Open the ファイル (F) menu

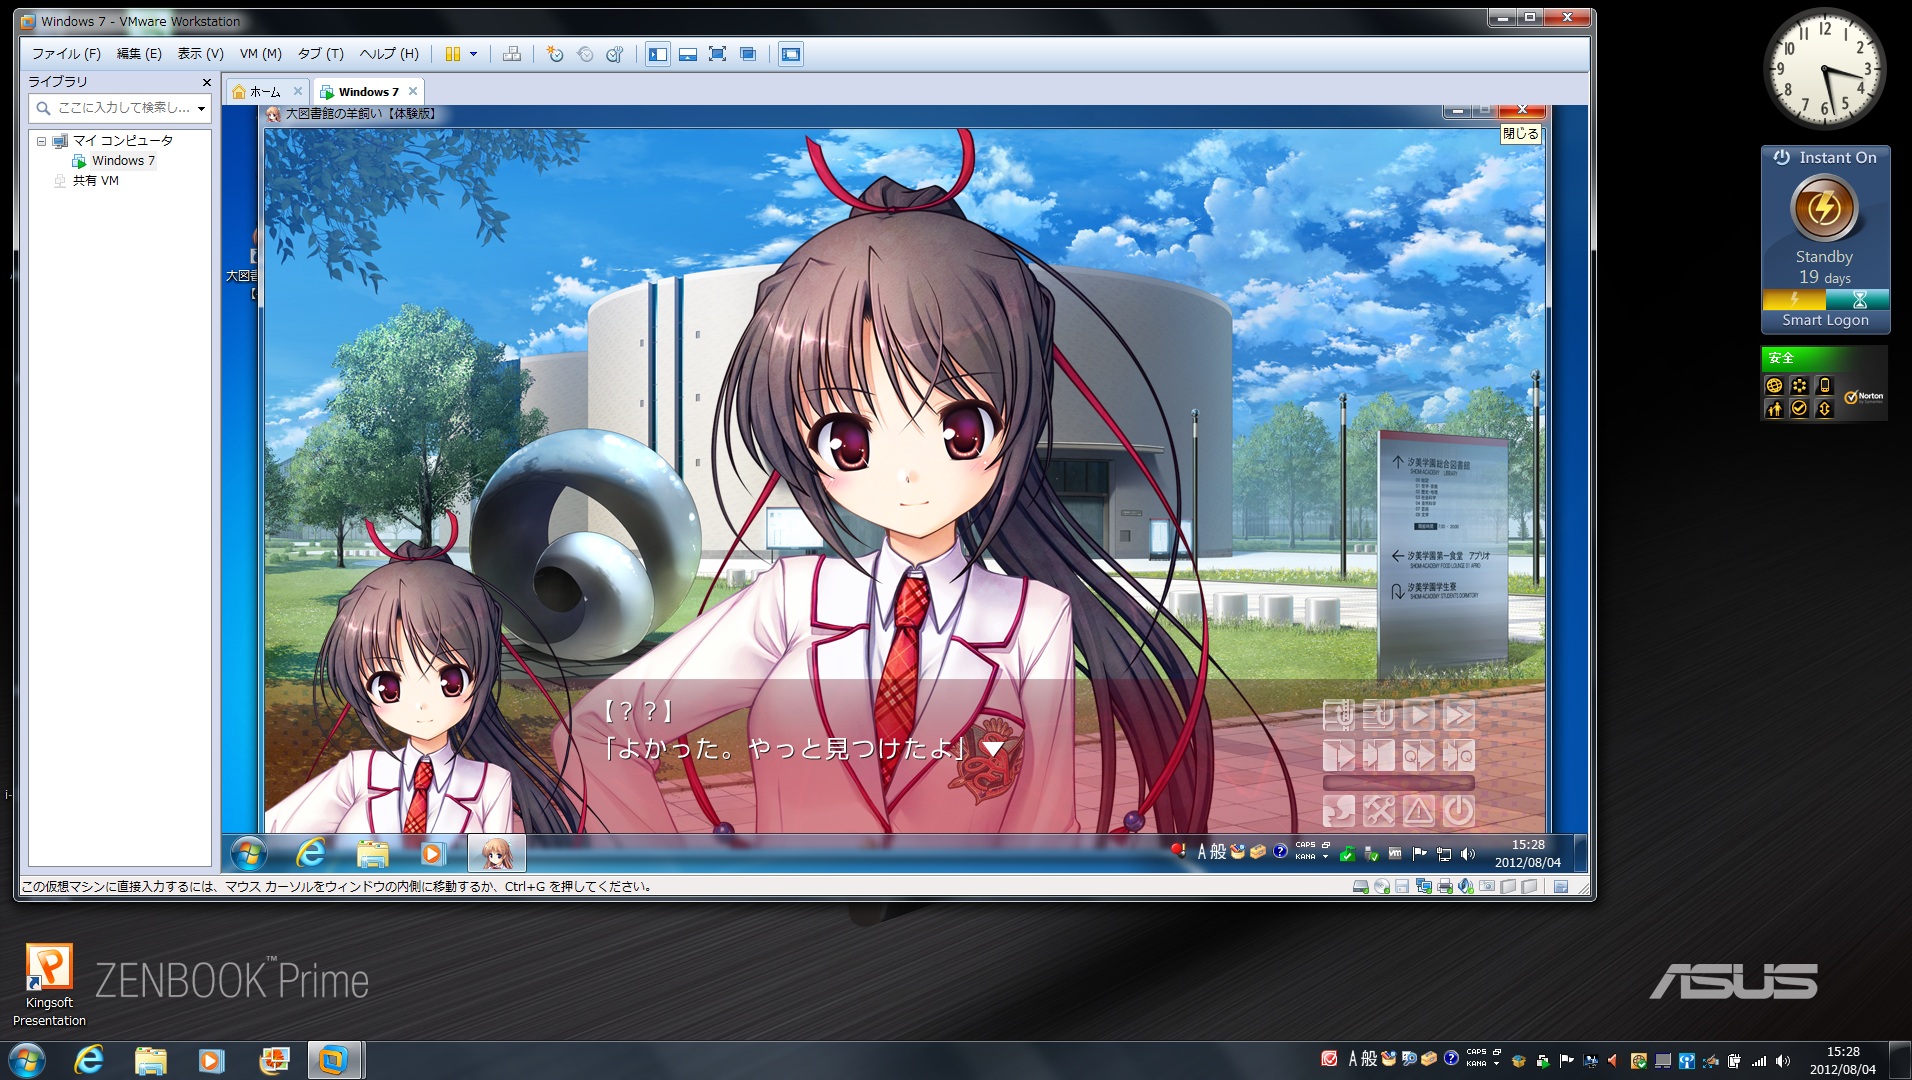(x=66, y=54)
